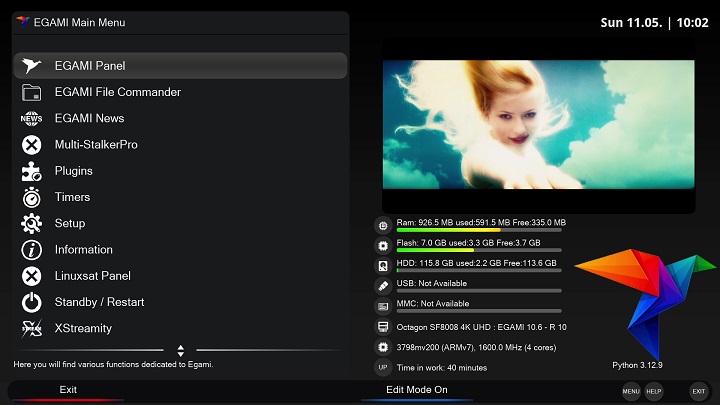Click the Flash chip status icon

[x=382, y=246]
